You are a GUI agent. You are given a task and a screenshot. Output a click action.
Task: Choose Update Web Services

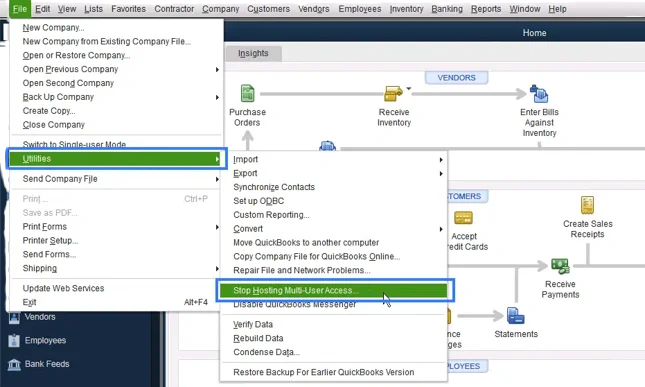pyautogui.click(x=63, y=288)
